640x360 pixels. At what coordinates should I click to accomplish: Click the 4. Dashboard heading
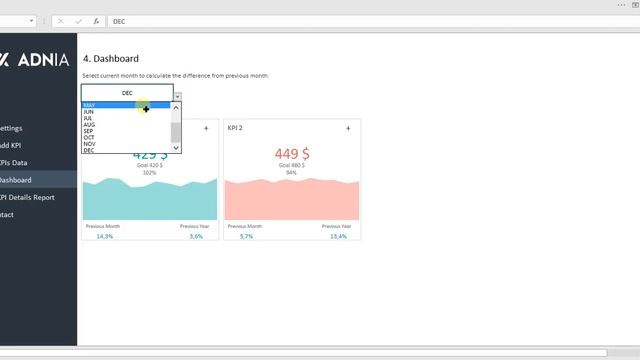111,59
